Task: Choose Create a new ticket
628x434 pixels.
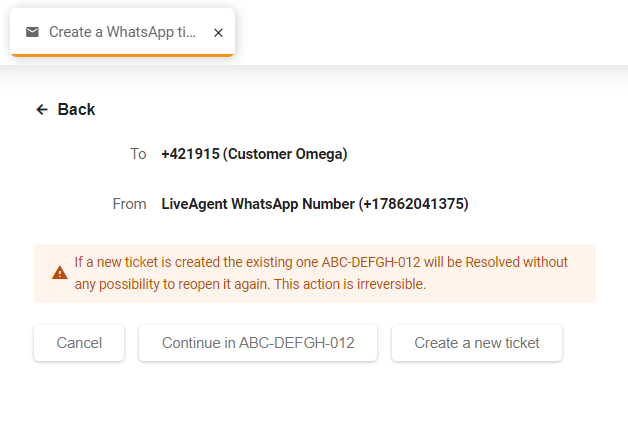Action: pyautogui.click(x=477, y=343)
